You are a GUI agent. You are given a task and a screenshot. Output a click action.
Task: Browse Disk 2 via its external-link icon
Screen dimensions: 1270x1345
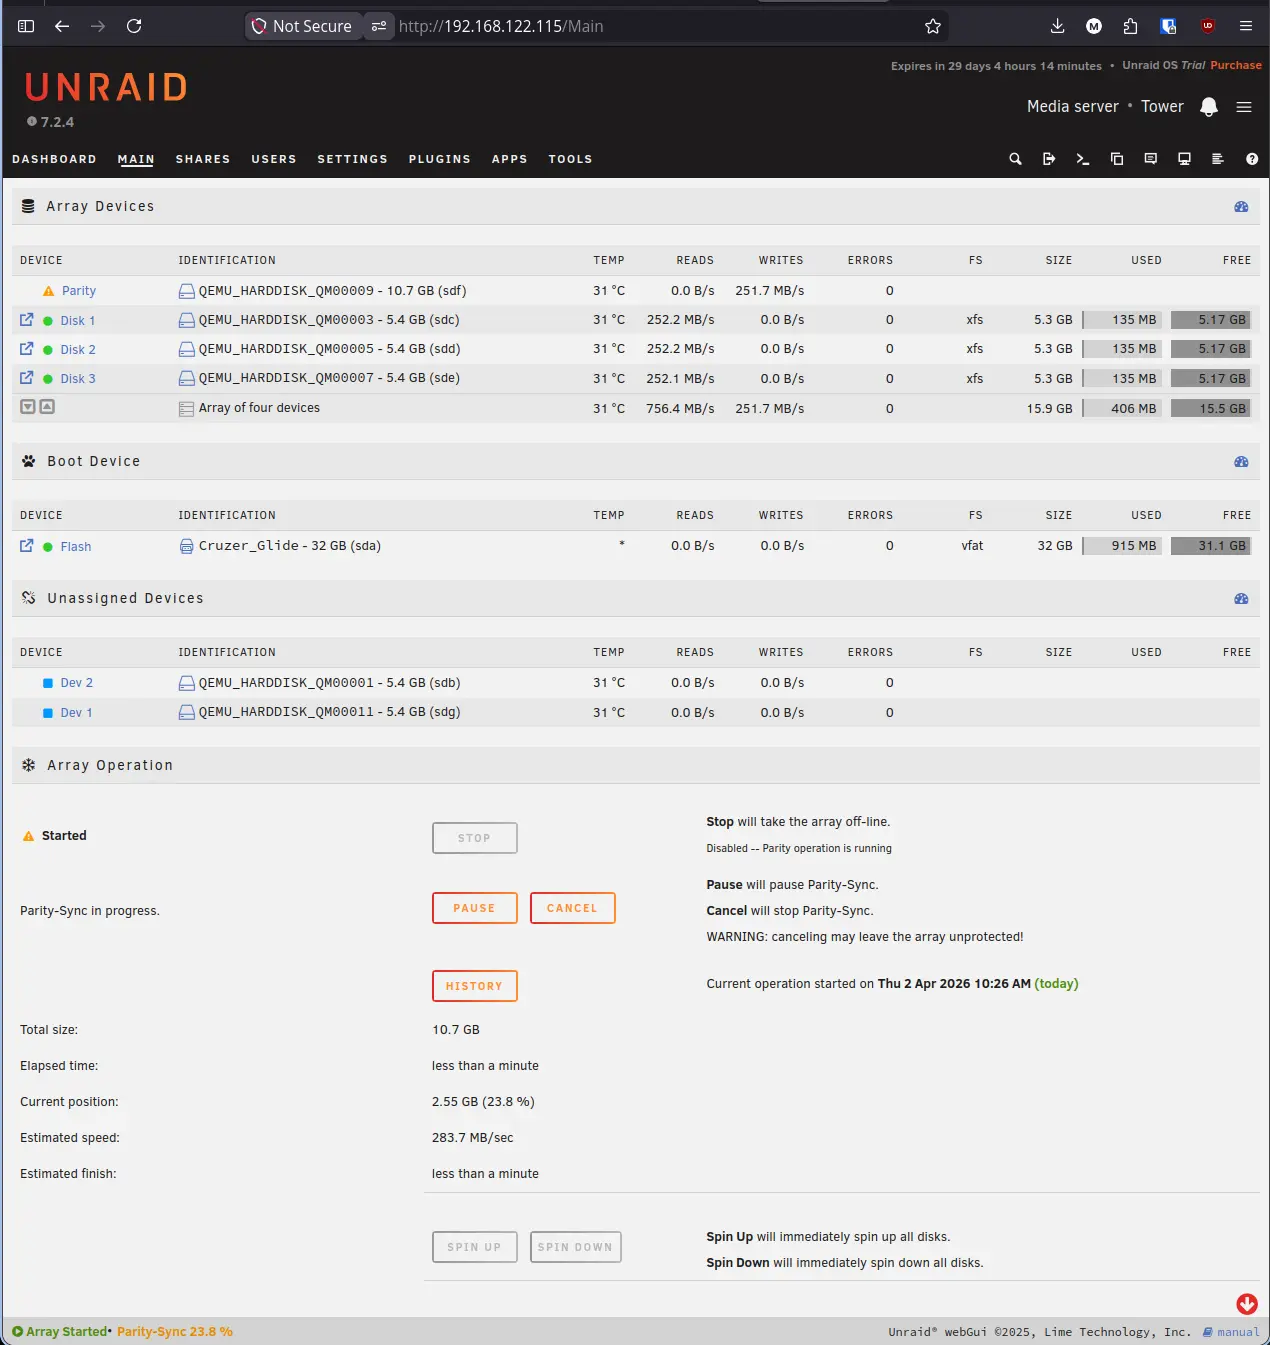tap(27, 349)
